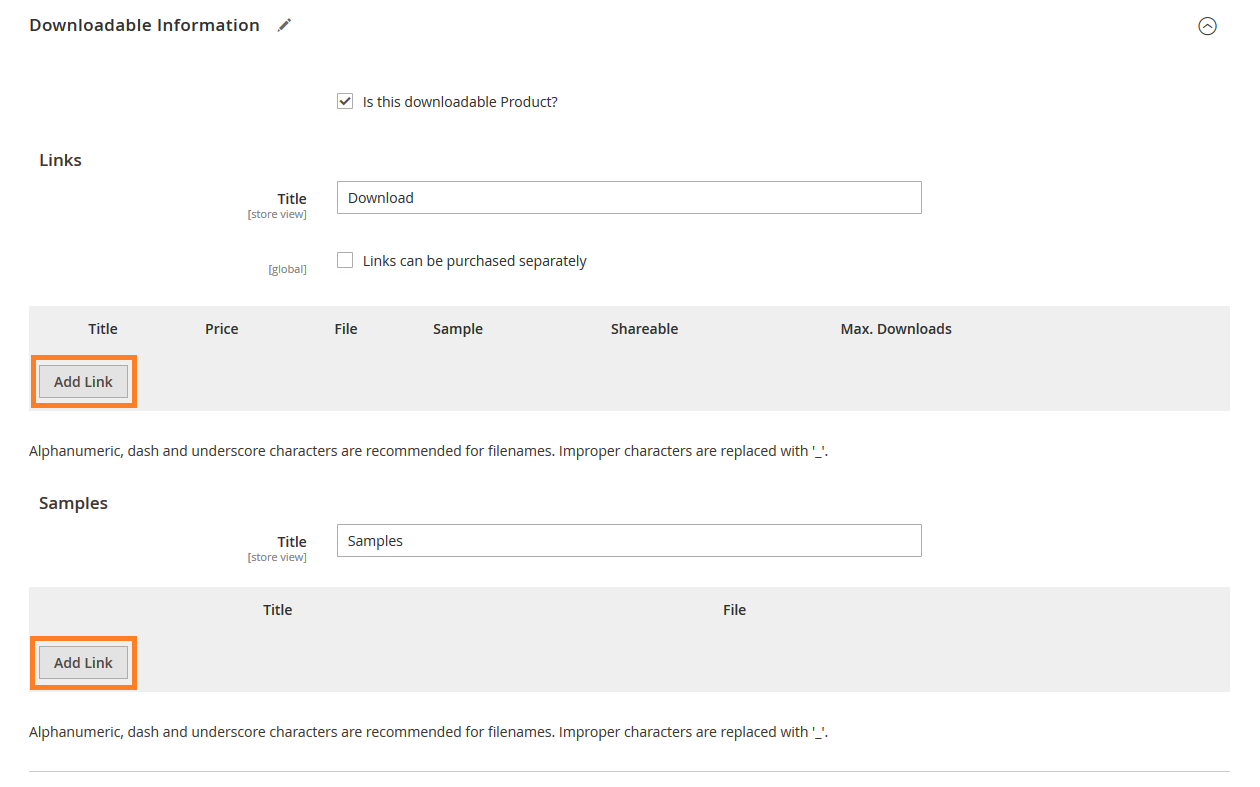Add a link in Samples table

[x=83, y=662]
